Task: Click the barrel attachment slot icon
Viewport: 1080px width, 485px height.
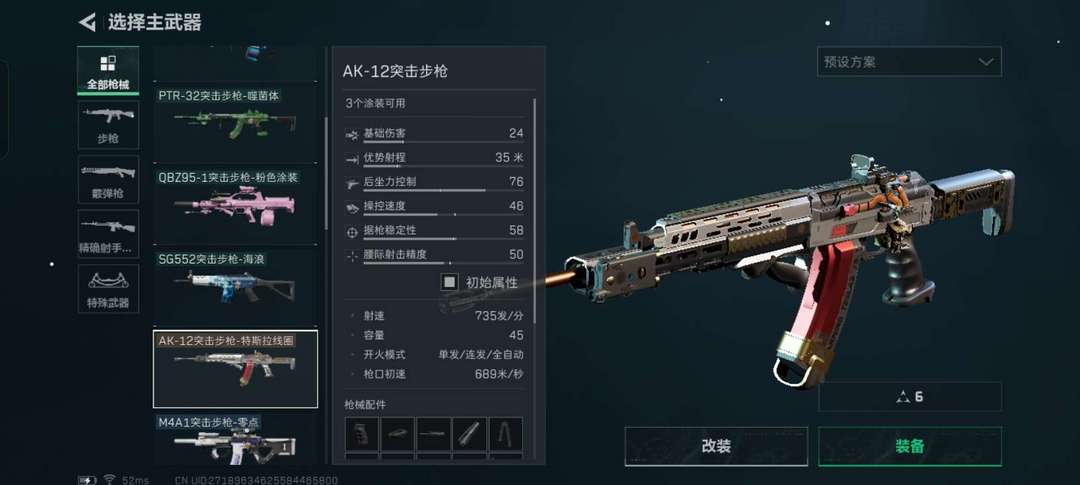Action: pyautogui.click(x=434, y=434)
